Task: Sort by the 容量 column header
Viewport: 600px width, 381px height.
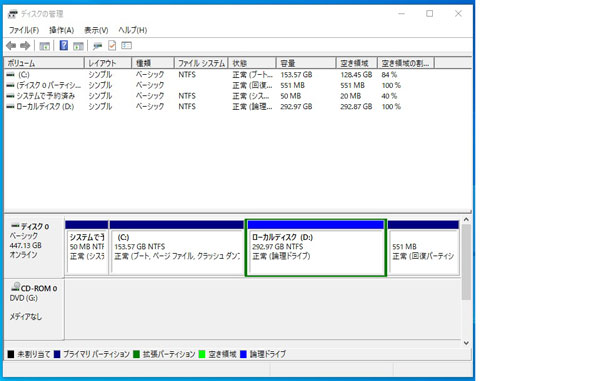Action: pos(306,63)
